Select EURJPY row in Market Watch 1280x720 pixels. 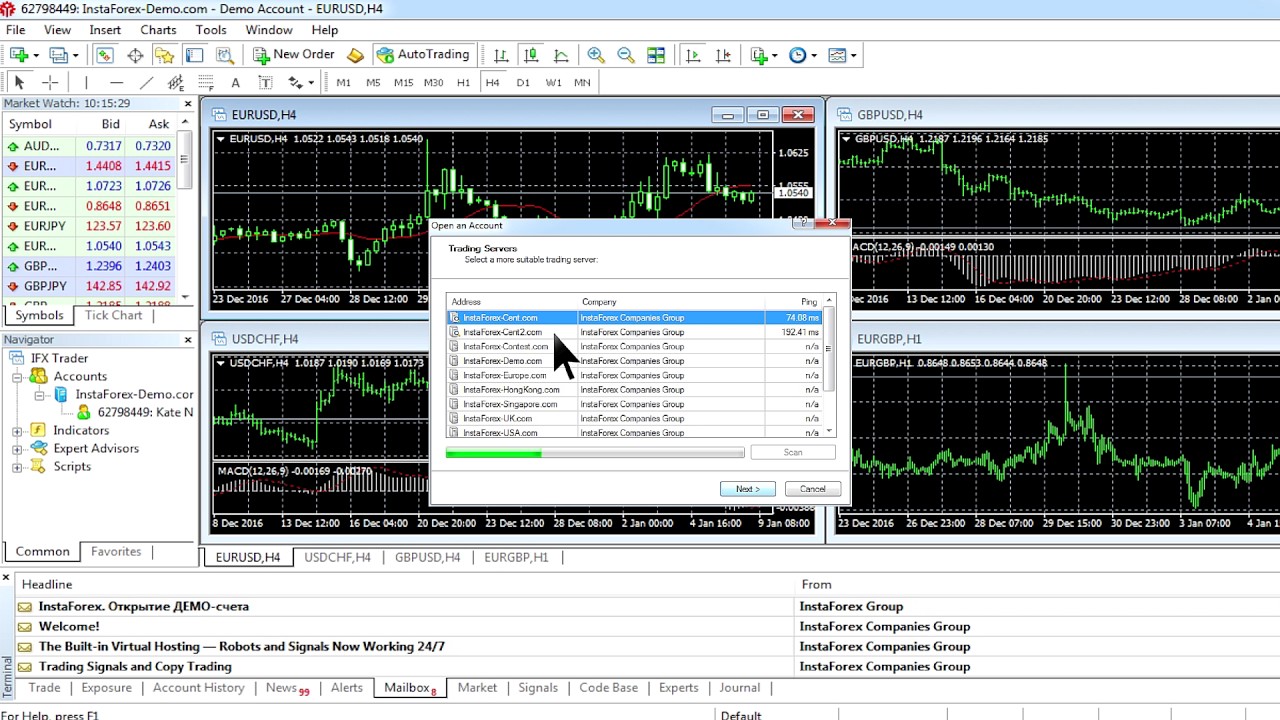[x=89, y=226]
